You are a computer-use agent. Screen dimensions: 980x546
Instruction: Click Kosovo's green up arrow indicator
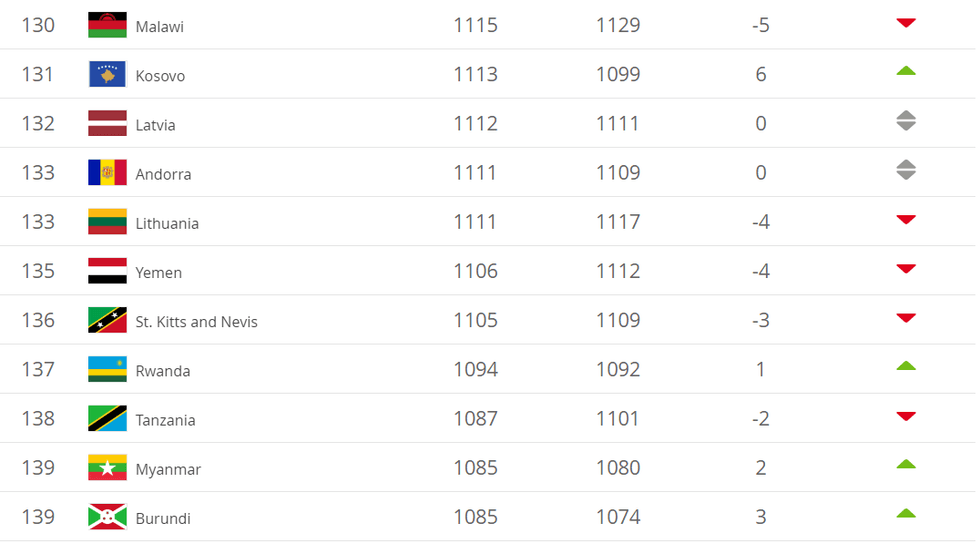[906, 71]
